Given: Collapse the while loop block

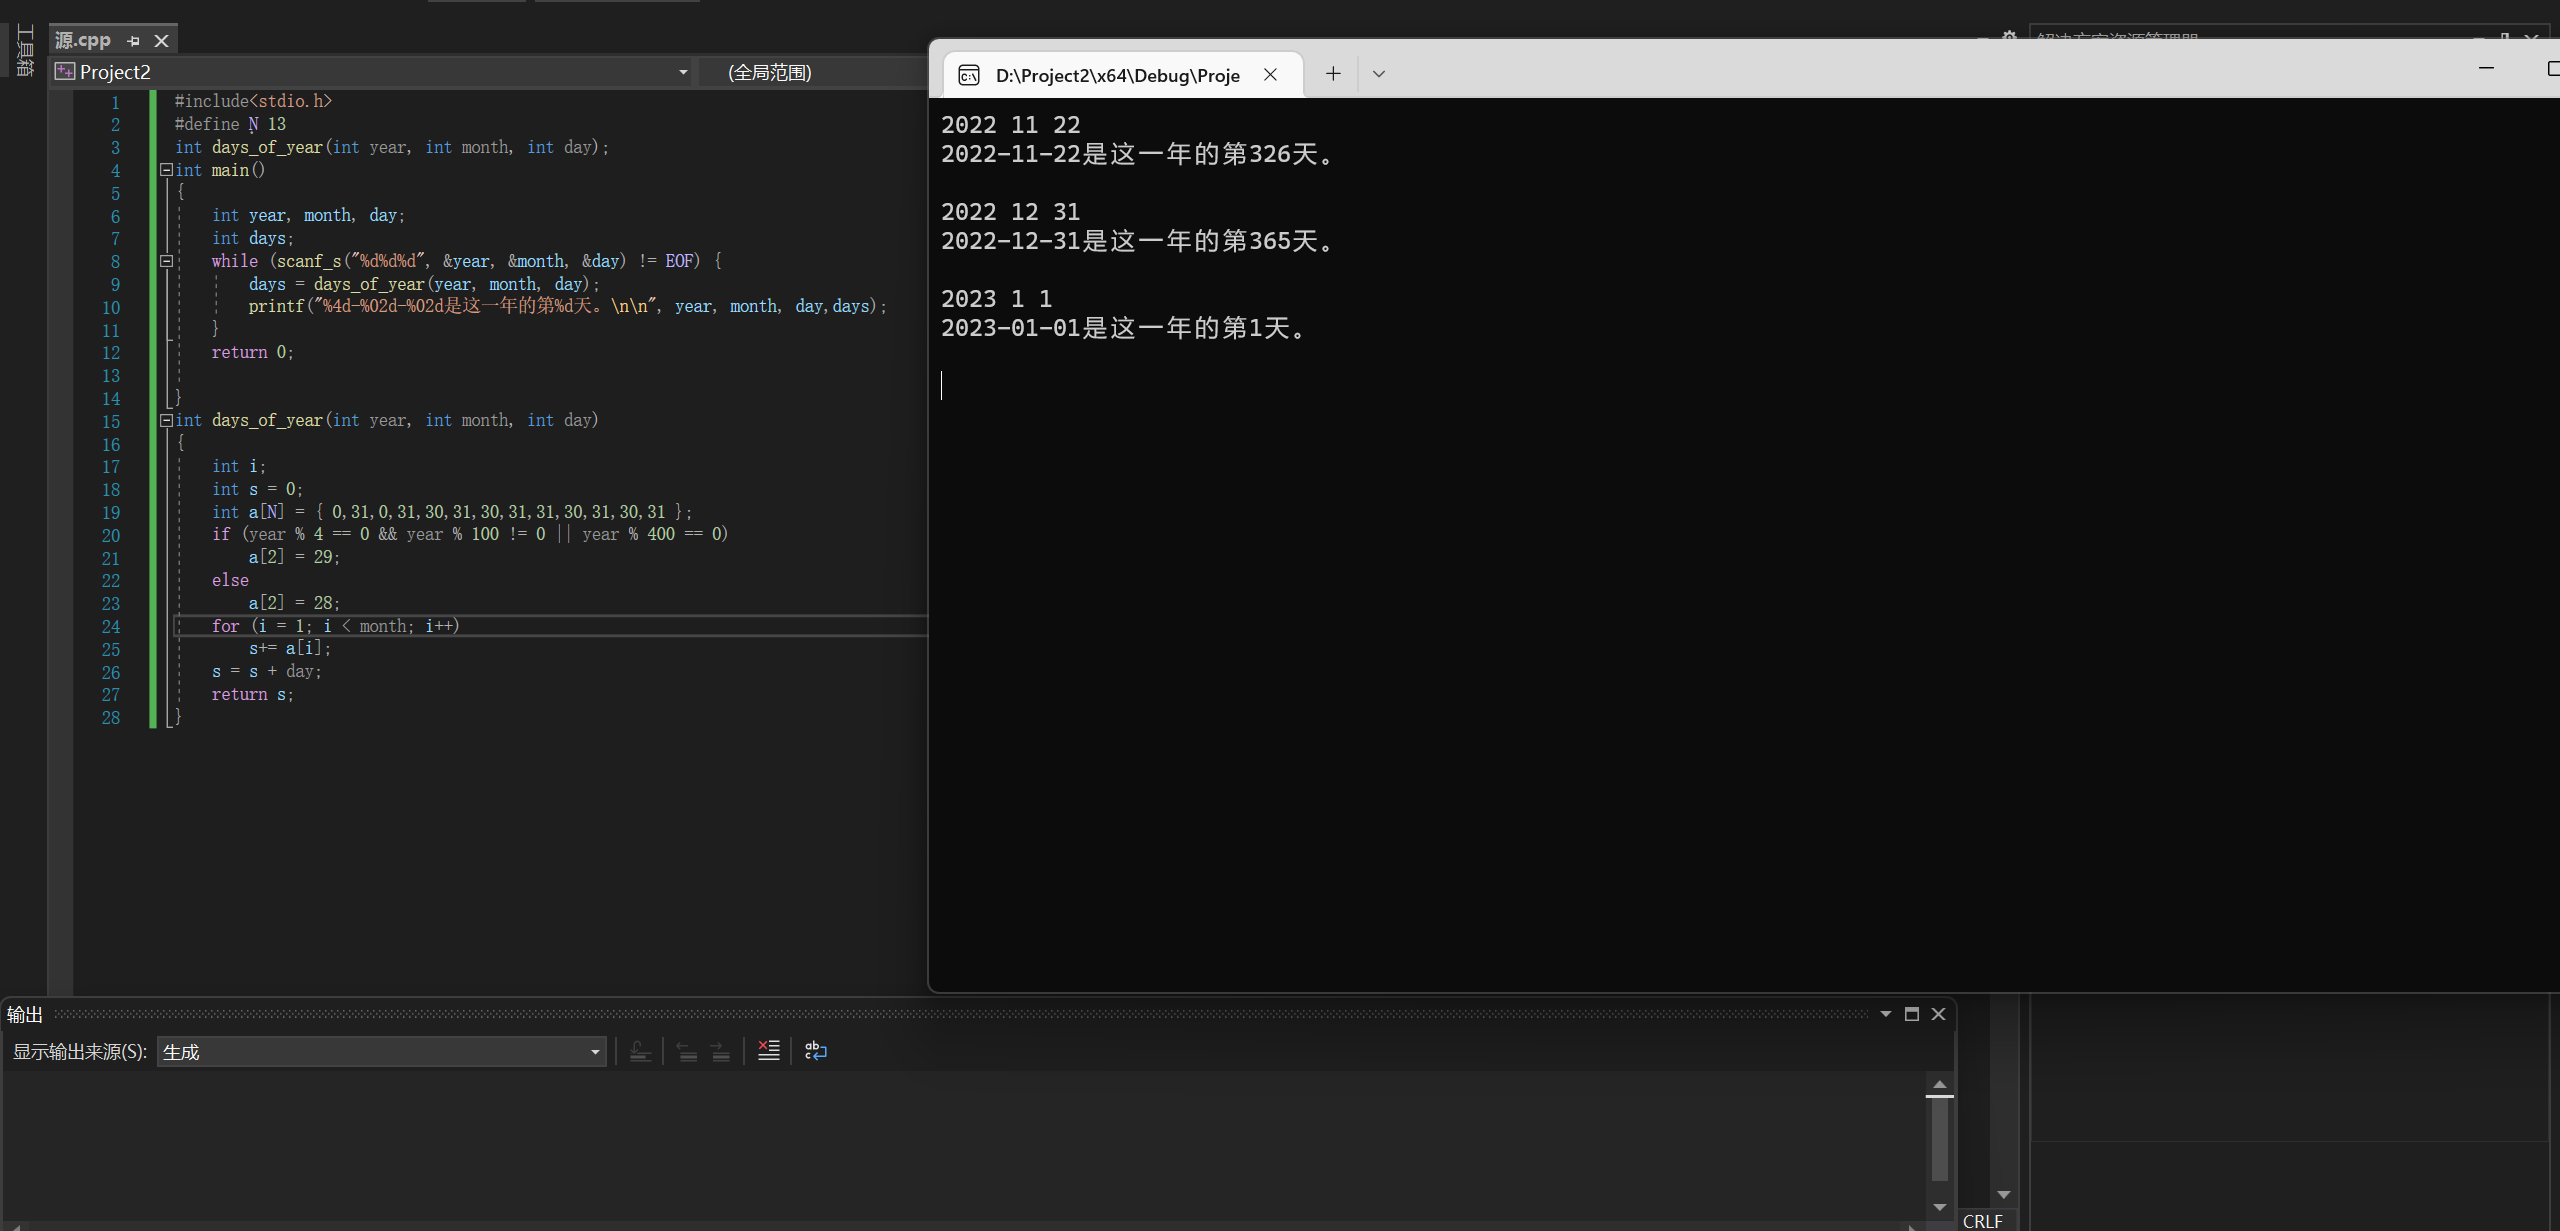Looking at the screenshot, I should (x=167, y=261).
